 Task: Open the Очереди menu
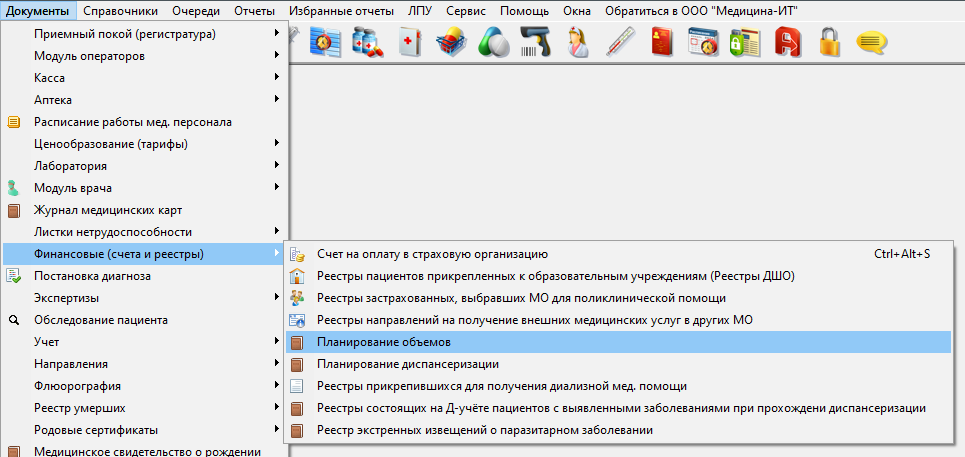196,10
